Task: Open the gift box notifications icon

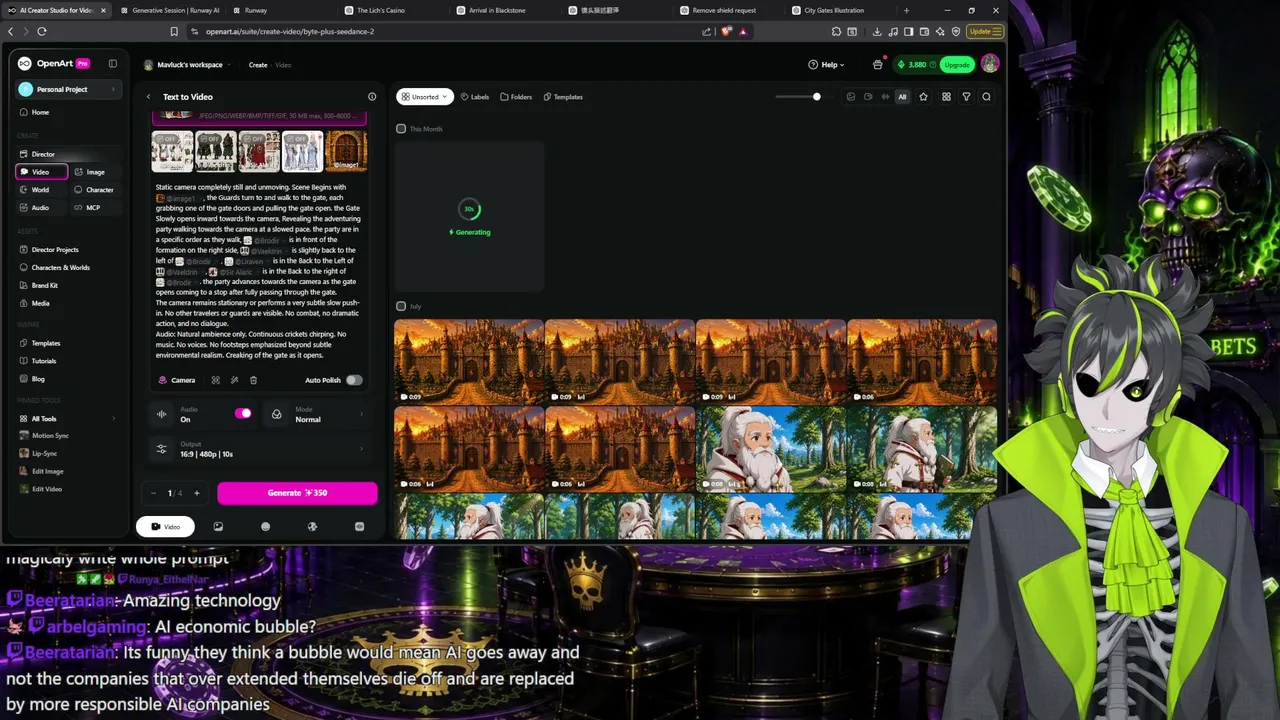Action: point(878,65)
